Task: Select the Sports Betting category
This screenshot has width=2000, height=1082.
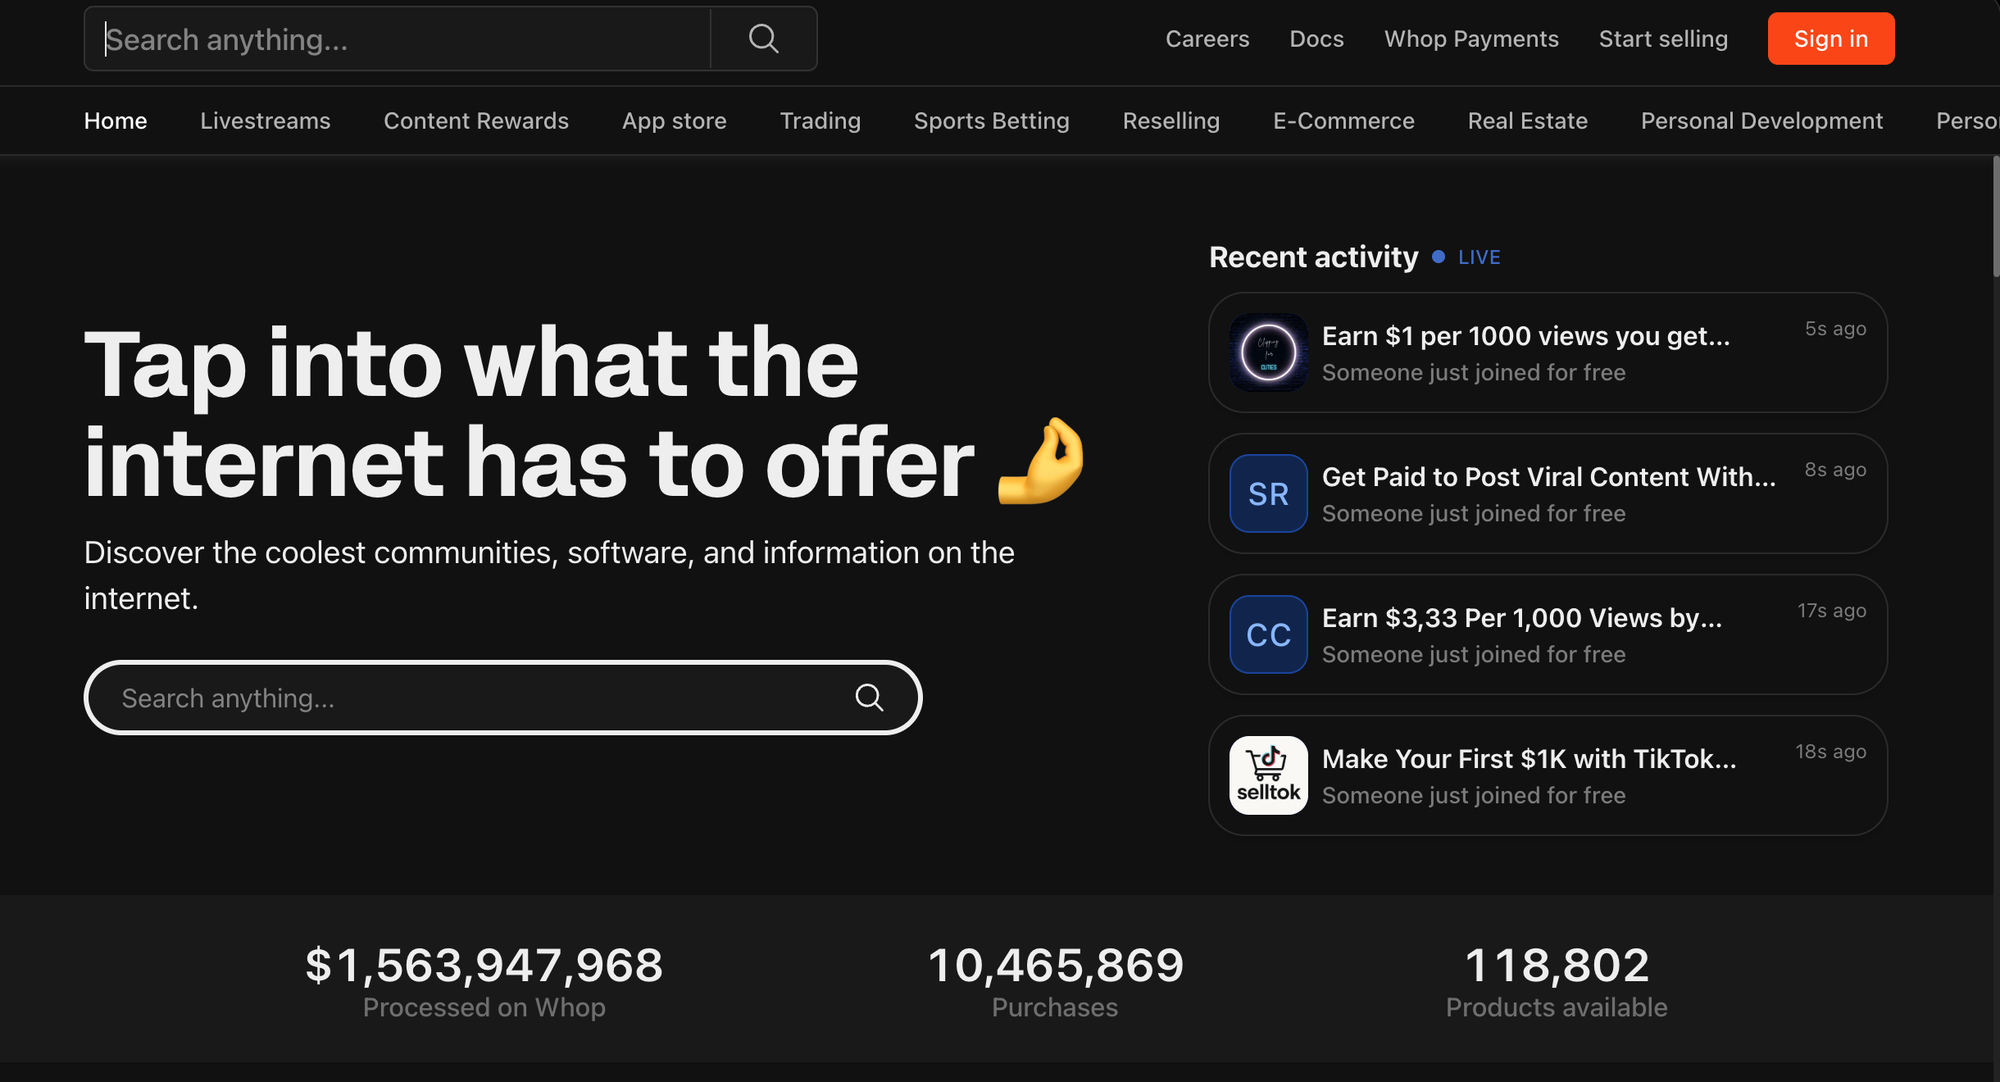Action: 991,121
